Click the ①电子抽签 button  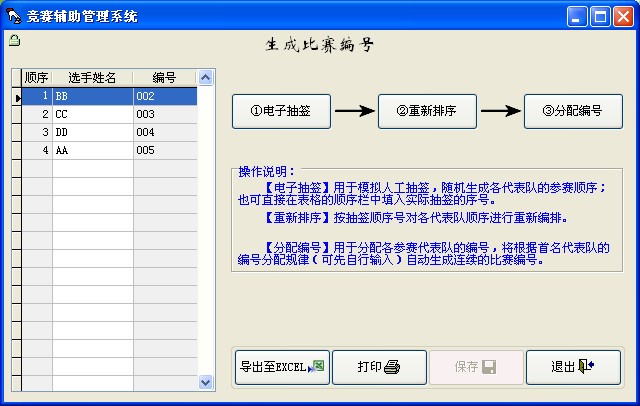281,111
